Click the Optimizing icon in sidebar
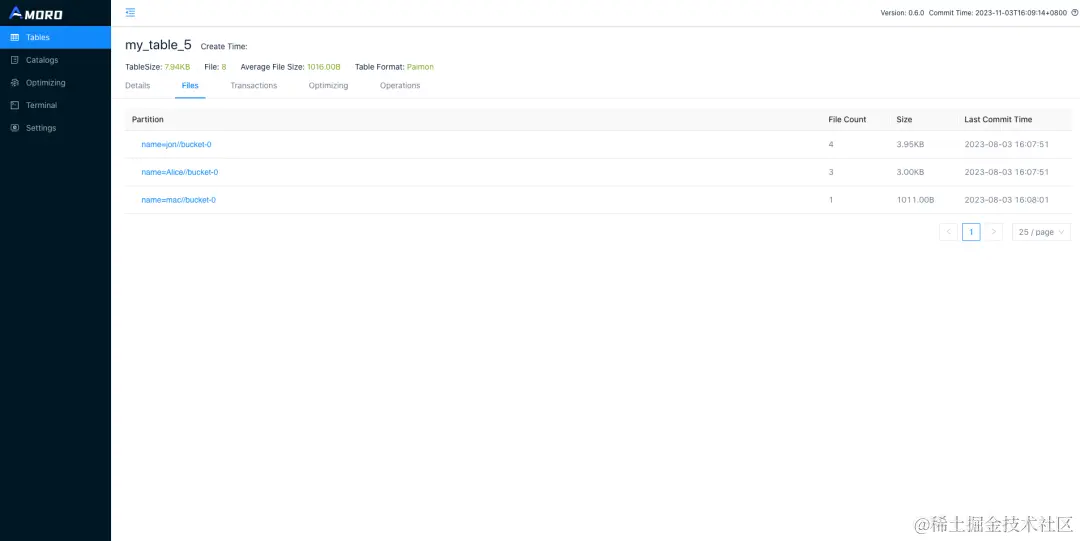This screenshot has height=541, width=1080. 14,83
